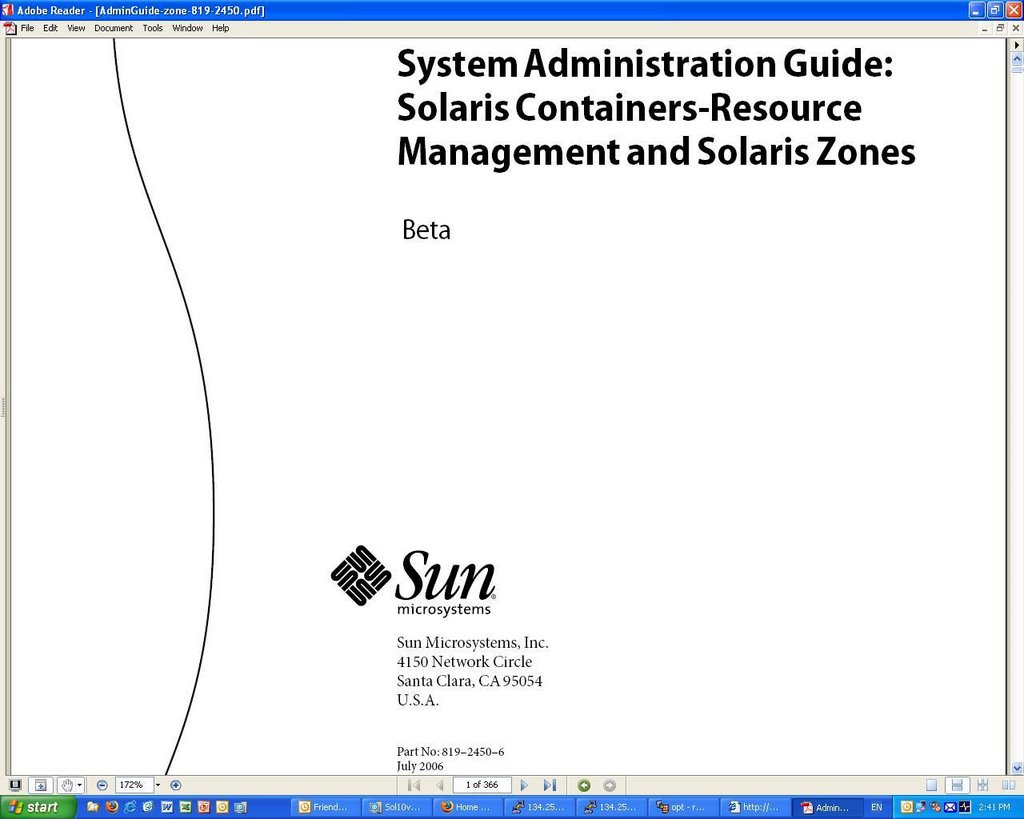
Task: Switch to 'opt - r...' taskbar window
Action: (682, 807)
